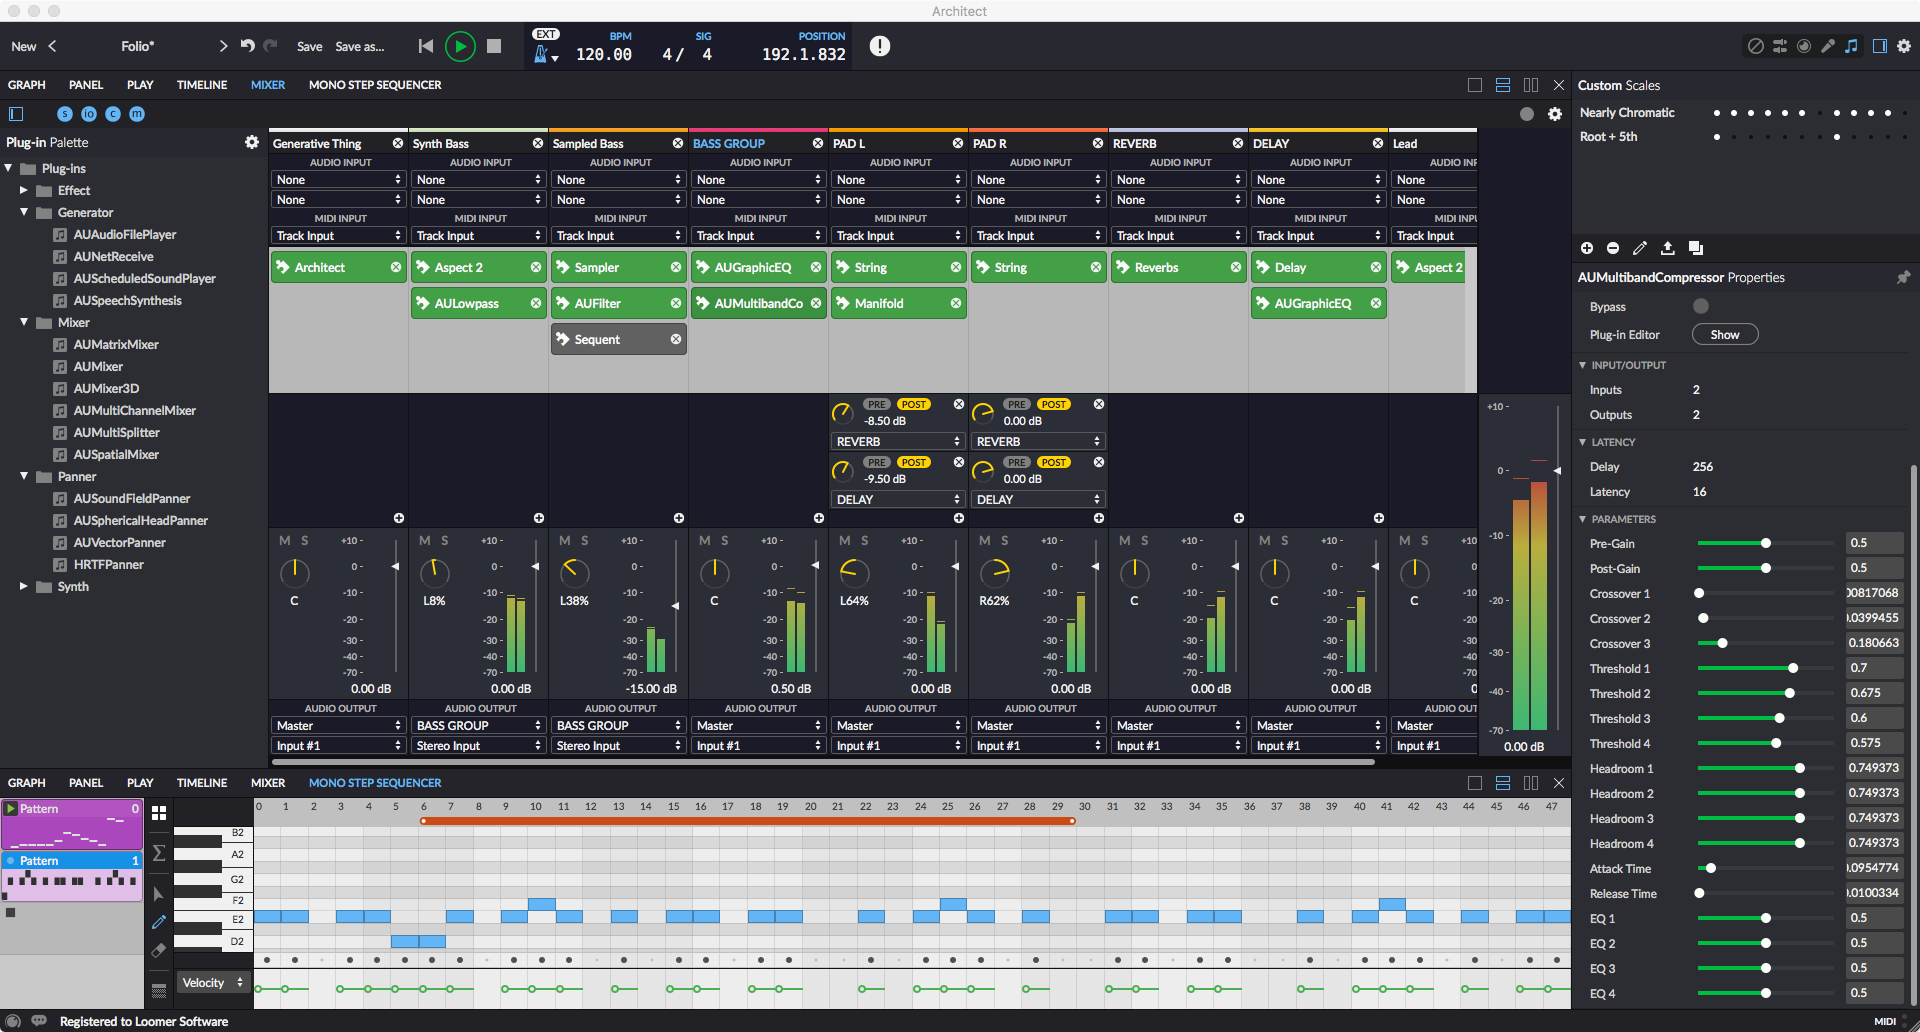The image size is (1920, 1032).
Task: Mute the Generative Thing channel
Action: click(285, 540)
